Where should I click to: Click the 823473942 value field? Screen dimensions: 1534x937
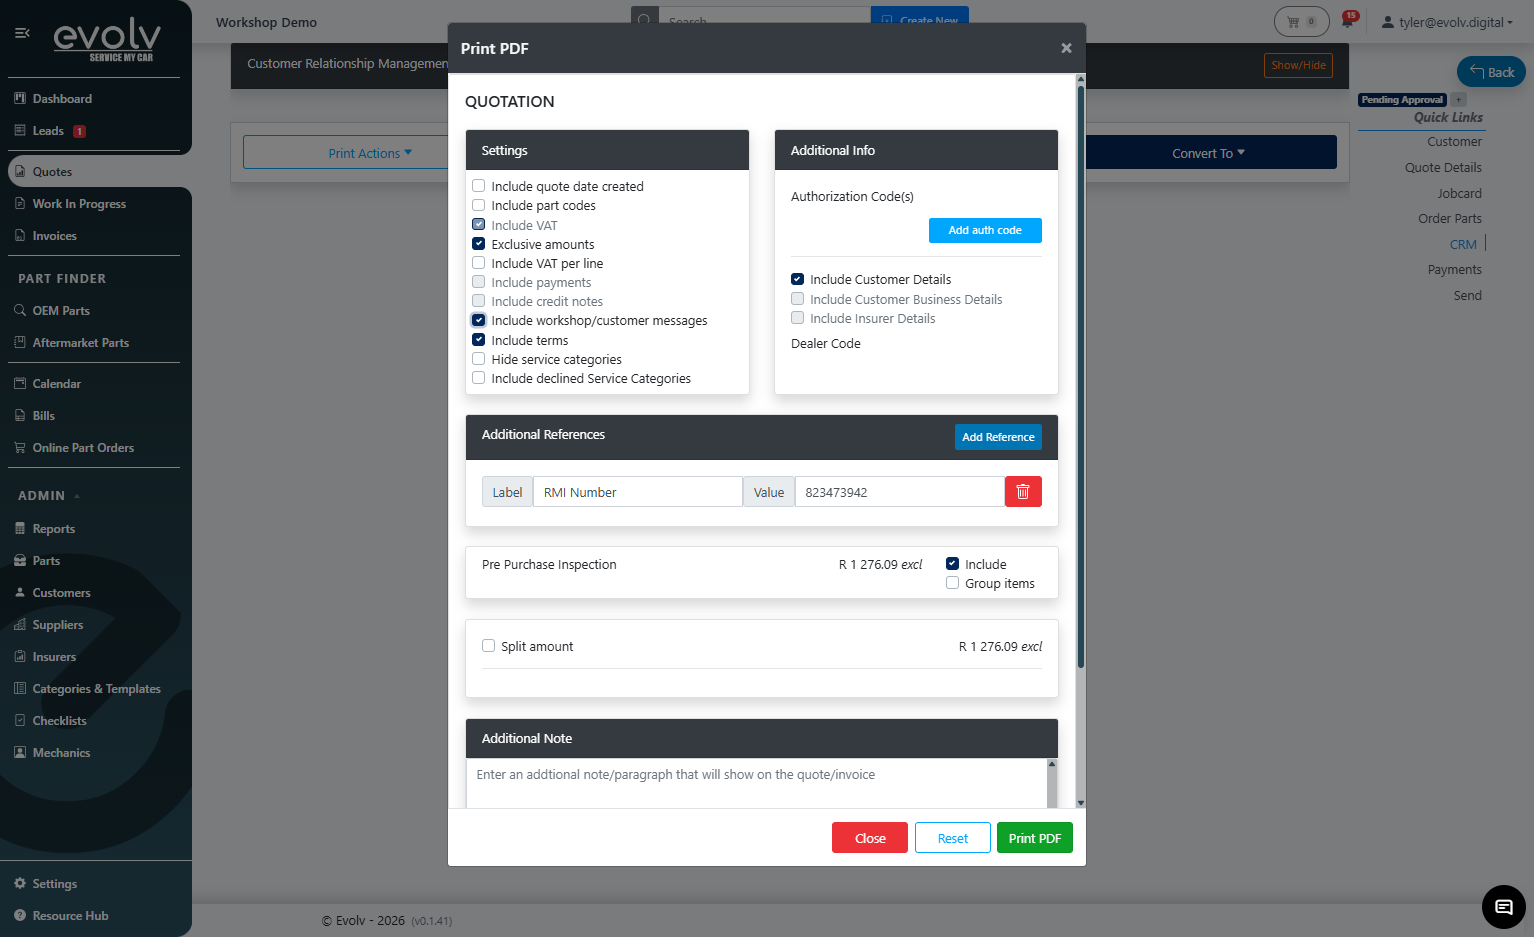[x=899, y=492]
